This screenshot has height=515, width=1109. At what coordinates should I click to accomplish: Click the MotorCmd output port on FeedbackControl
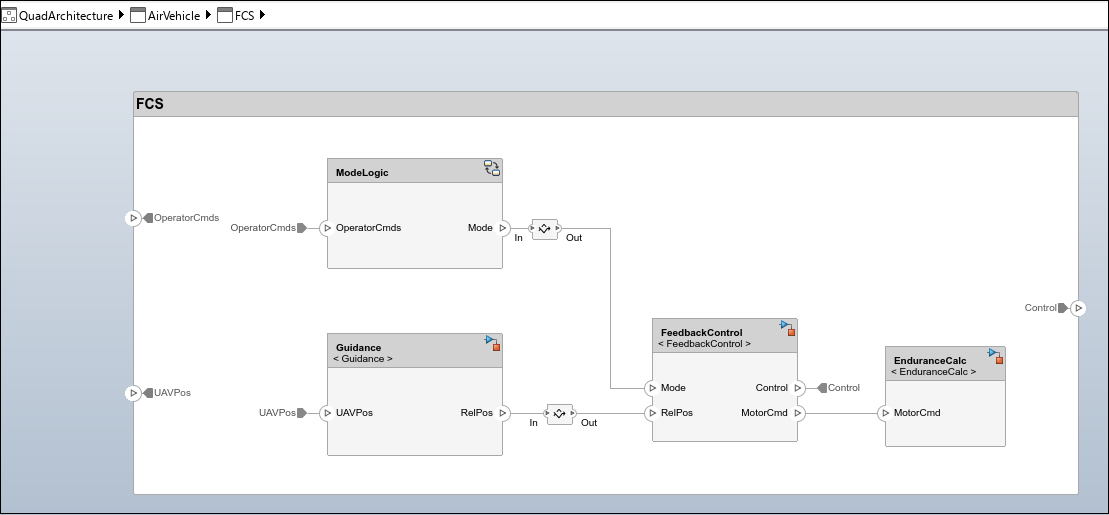[798, 412]
